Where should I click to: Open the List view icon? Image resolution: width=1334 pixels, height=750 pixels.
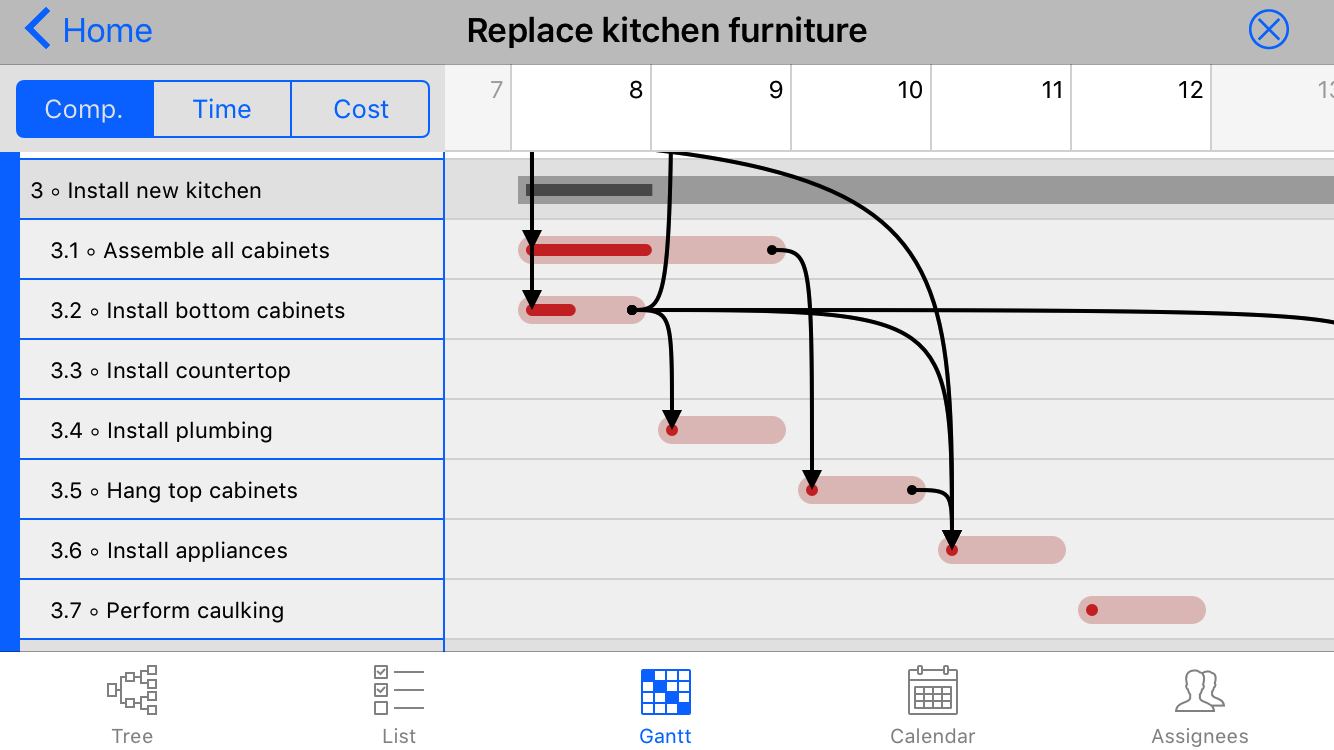point(398,691)
